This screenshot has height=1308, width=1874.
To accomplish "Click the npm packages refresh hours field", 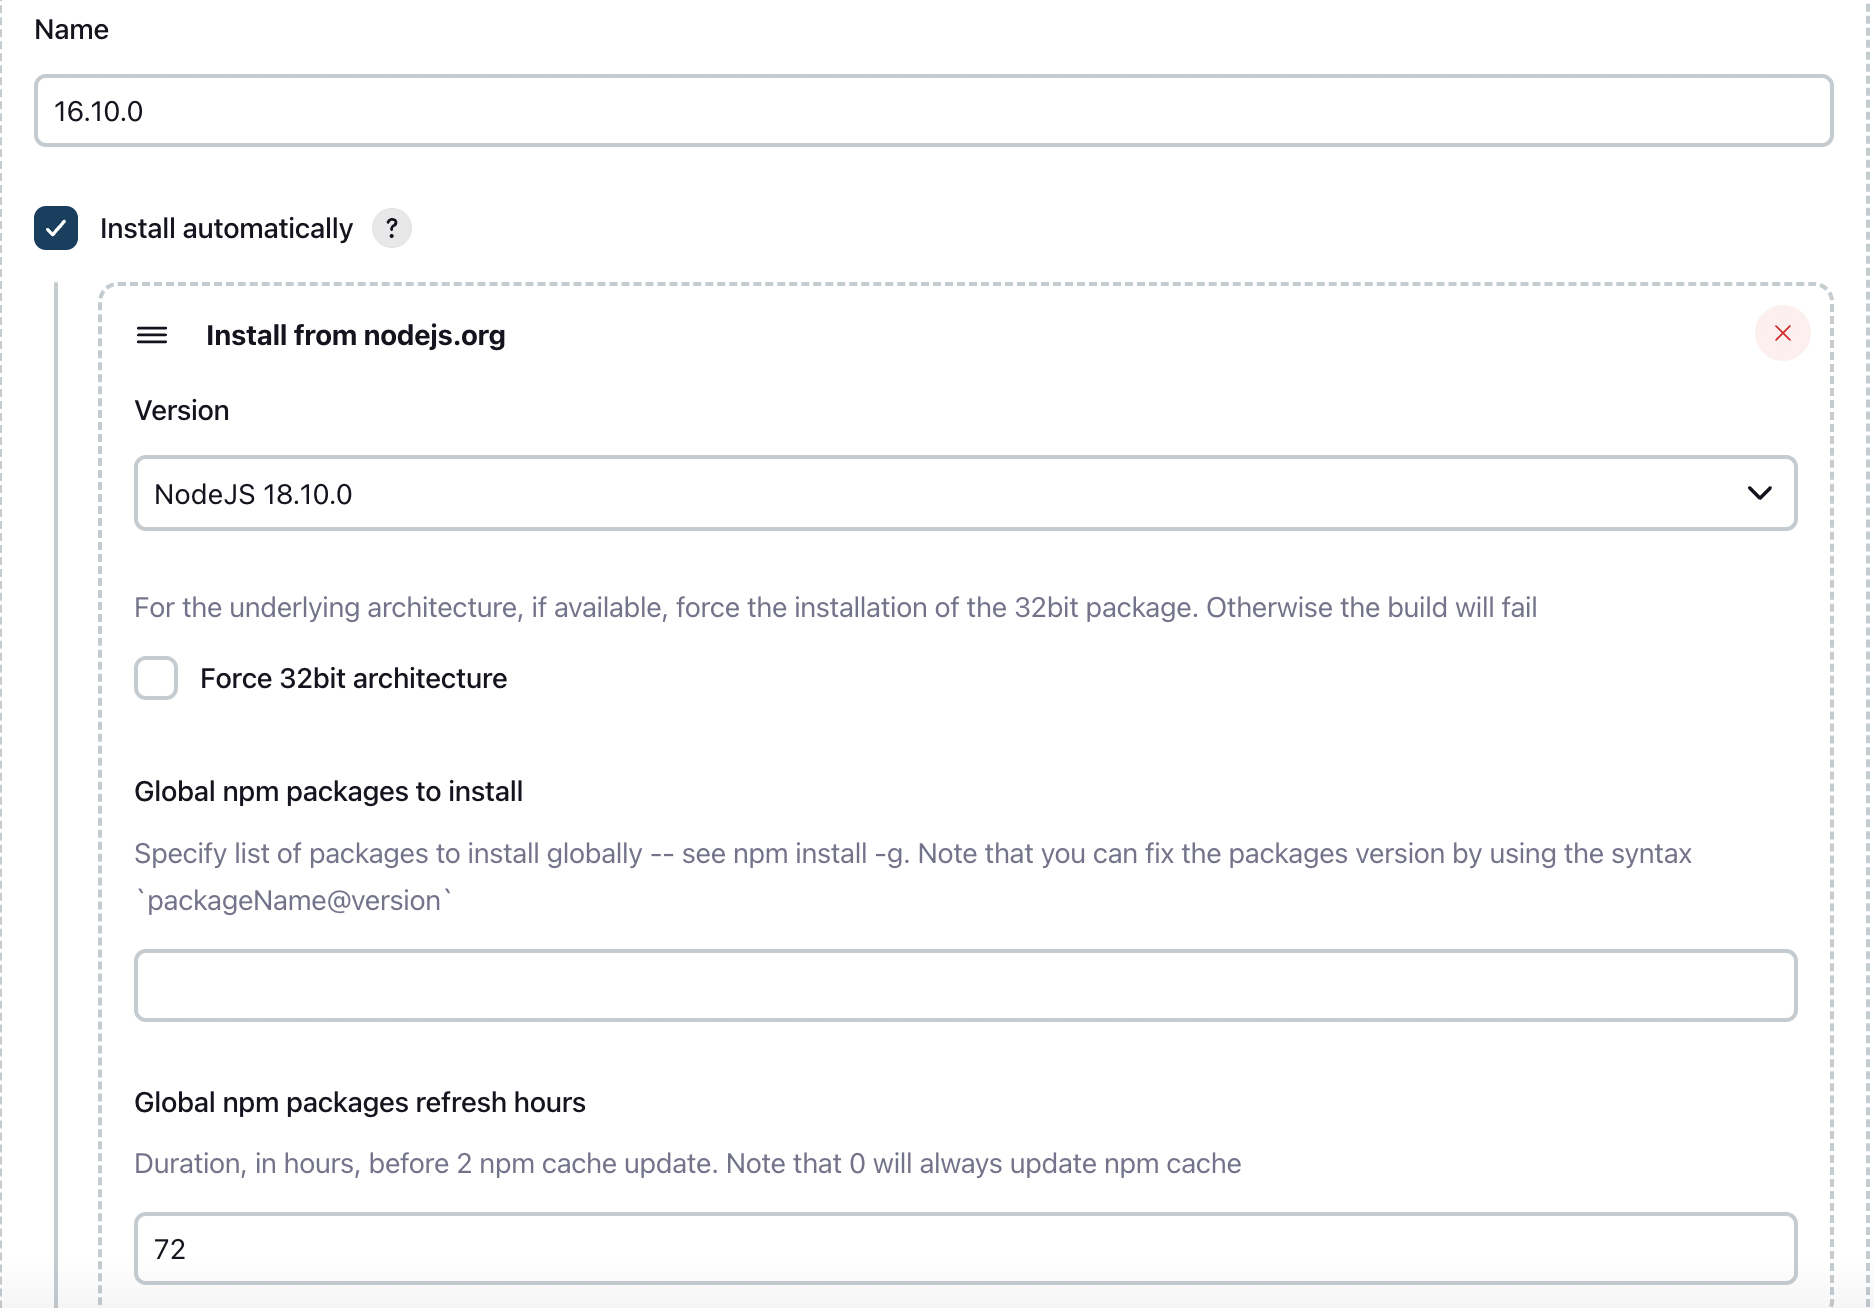I will coord(965,1248).
